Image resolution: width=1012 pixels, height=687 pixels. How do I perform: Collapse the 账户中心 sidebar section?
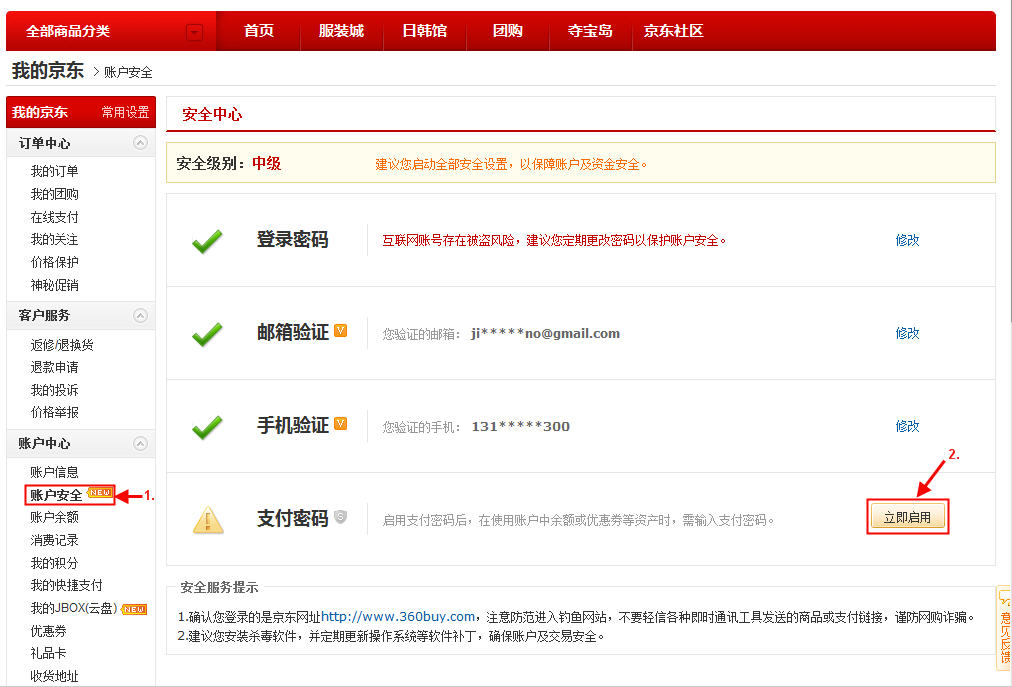pos(140,443)
